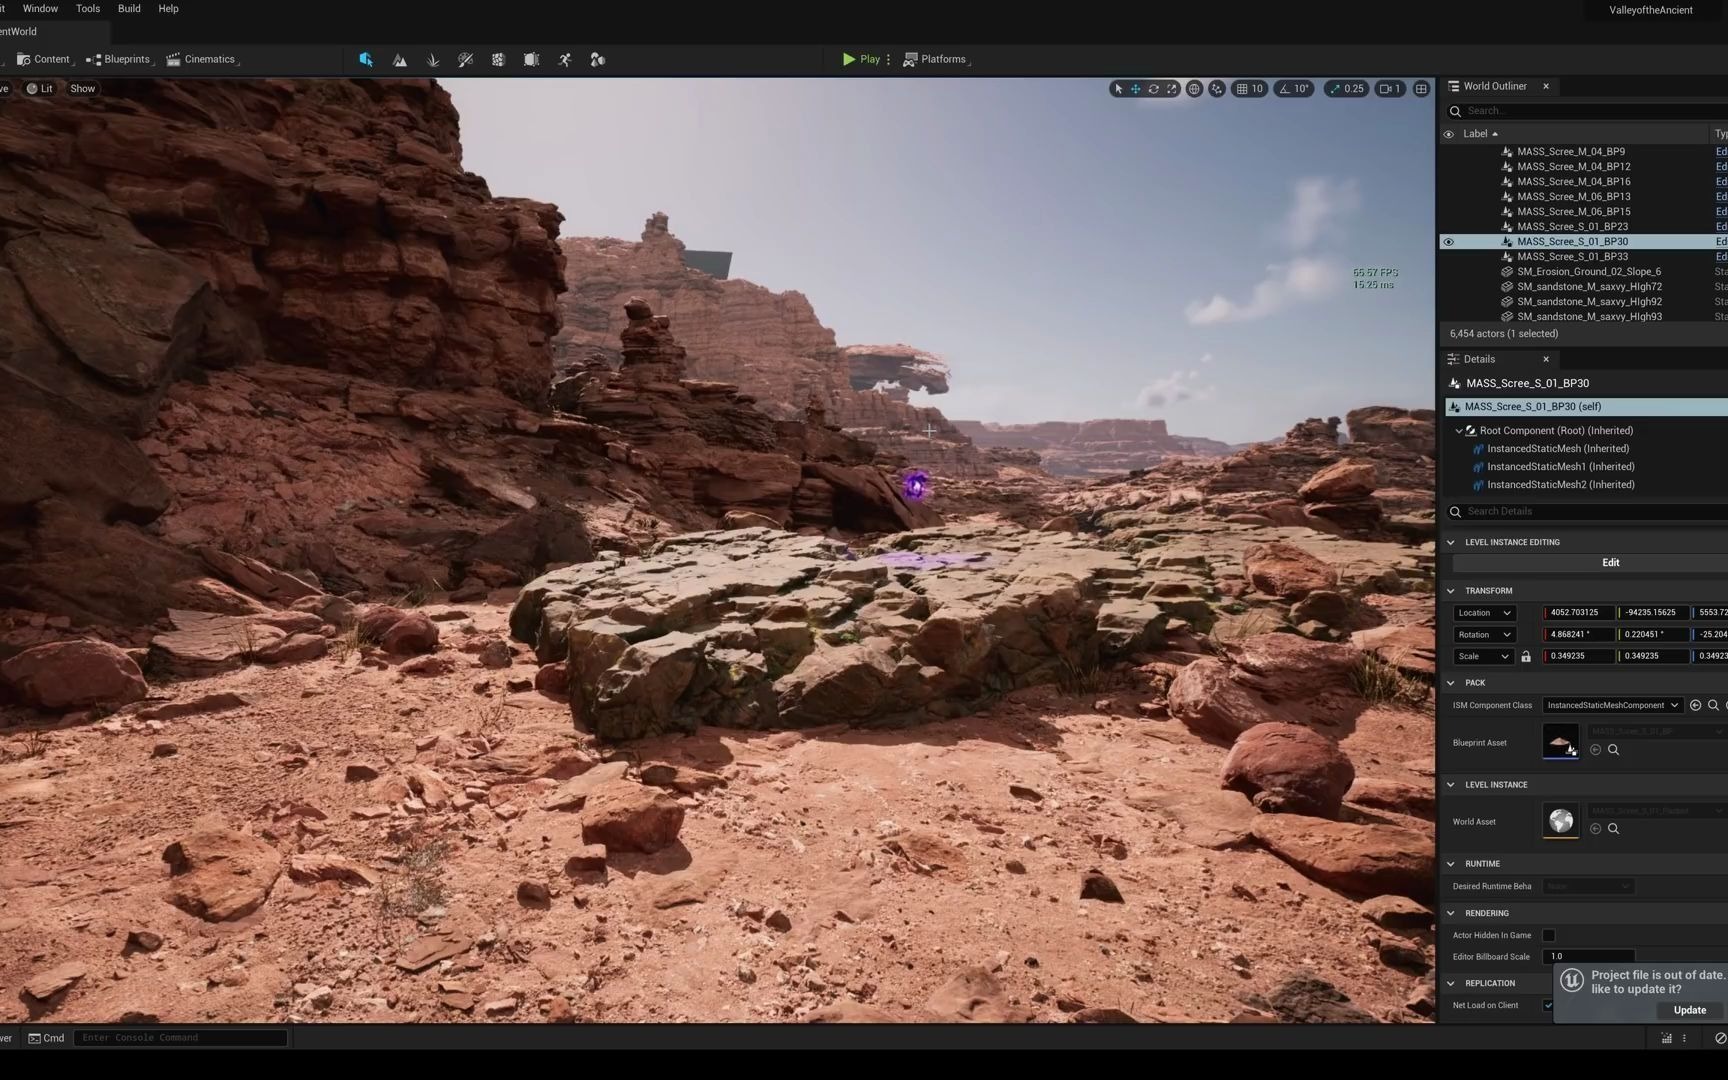Toggle the Scale lock icon
This screenshot has width=1728, height=1080.
tap(1526, 657)
